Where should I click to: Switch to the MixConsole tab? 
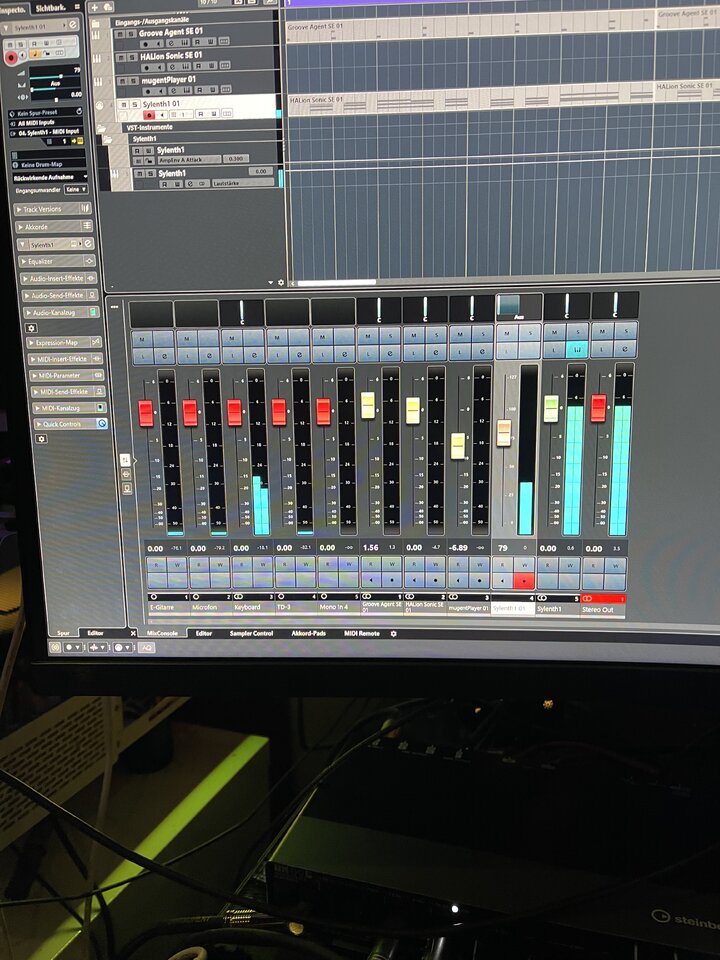[162, 633]
